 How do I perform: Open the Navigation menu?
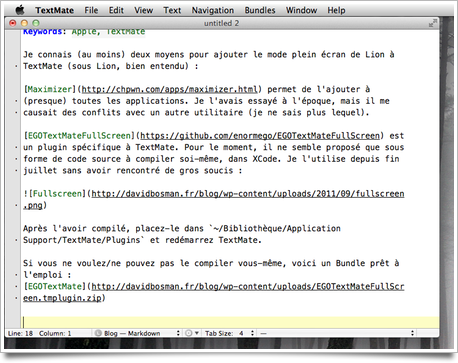(x=213, y=10)
